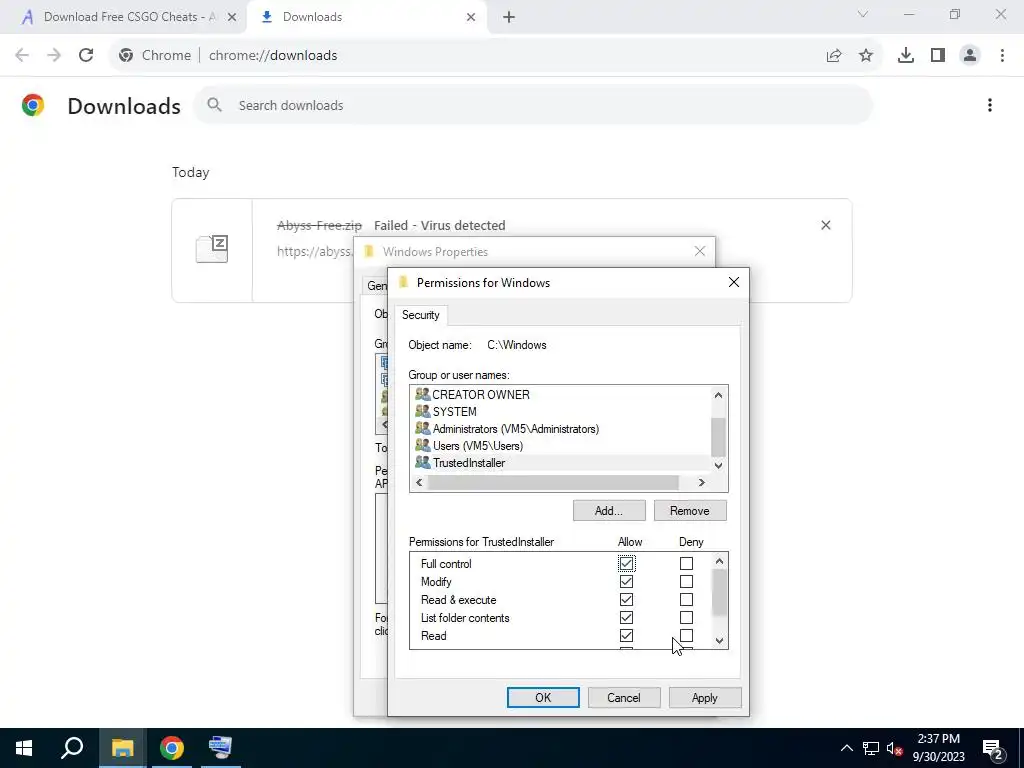The height and width of the screenshot is (768, 1024).
Task: Show hidden system tray icons
Action: (846, 748)
